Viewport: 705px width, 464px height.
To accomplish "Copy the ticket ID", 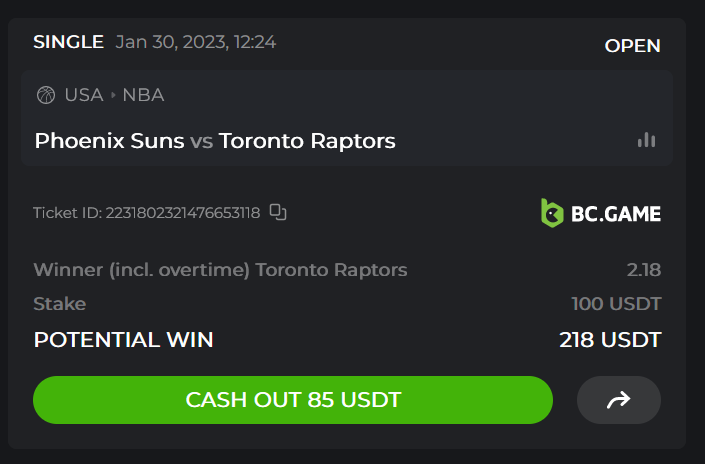I will (x=279, y=212).
